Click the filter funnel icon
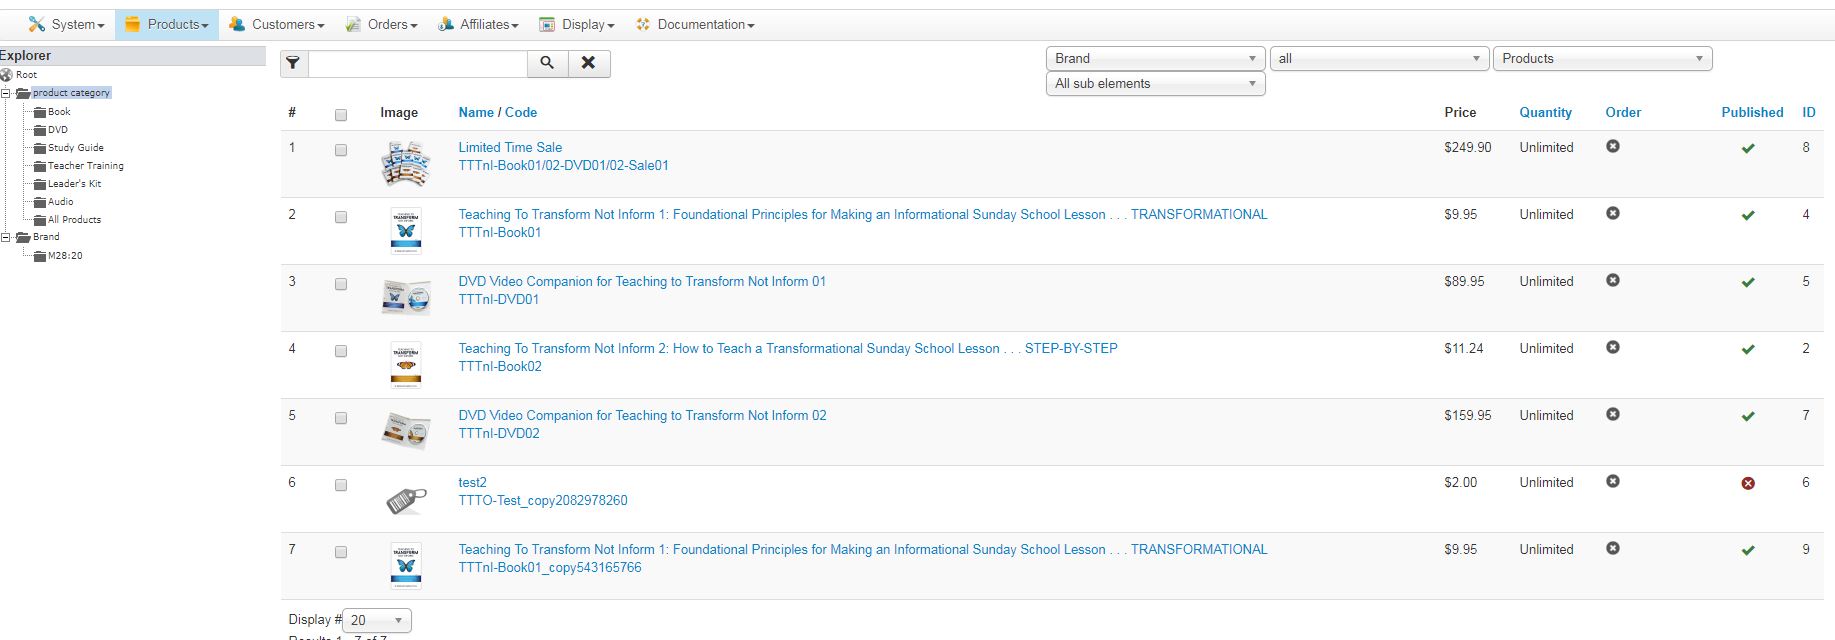 [x=293, y=63]
